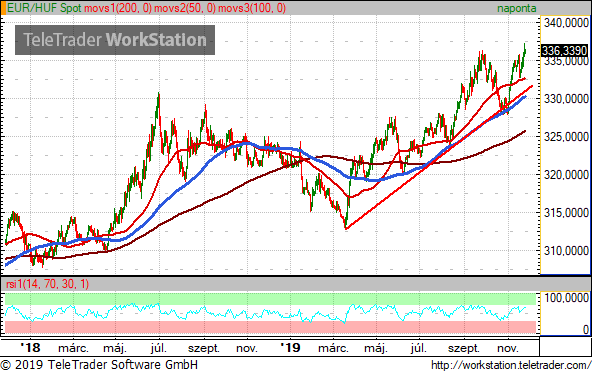
Task: Click the 330,0000 price axis label
Action: [x=566, y=99]
